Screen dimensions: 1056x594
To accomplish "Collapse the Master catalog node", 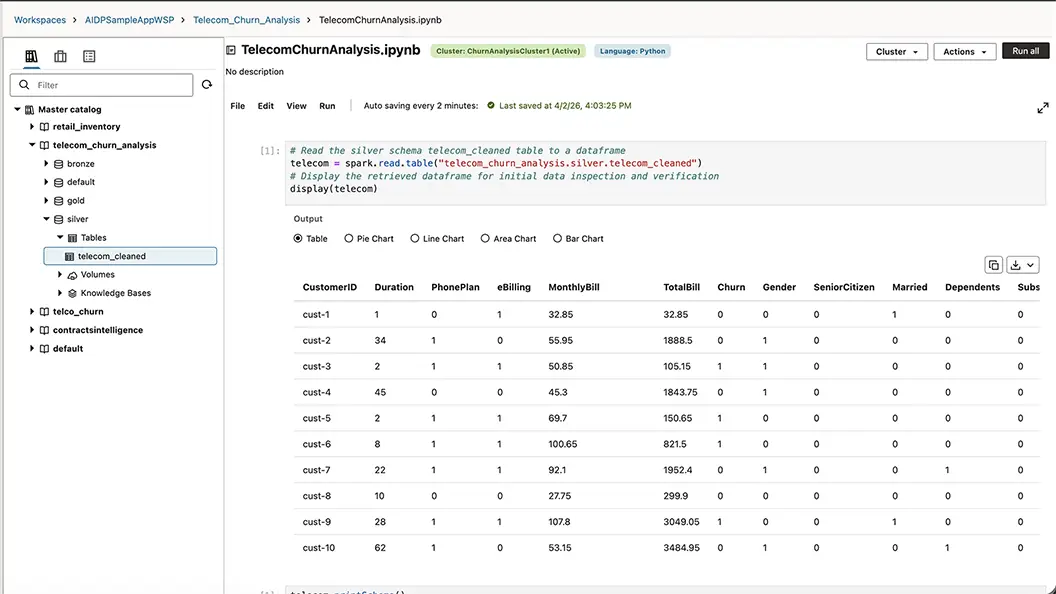I will coord(17,108).
